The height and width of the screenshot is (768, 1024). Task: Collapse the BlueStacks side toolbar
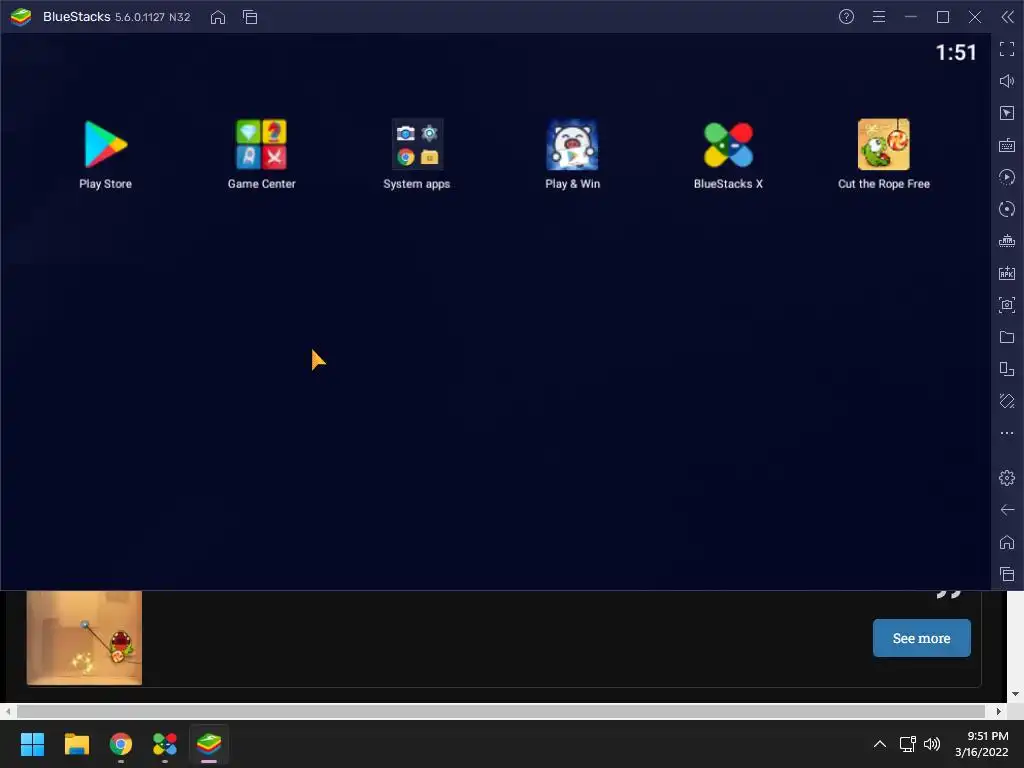pos(1008,17)
